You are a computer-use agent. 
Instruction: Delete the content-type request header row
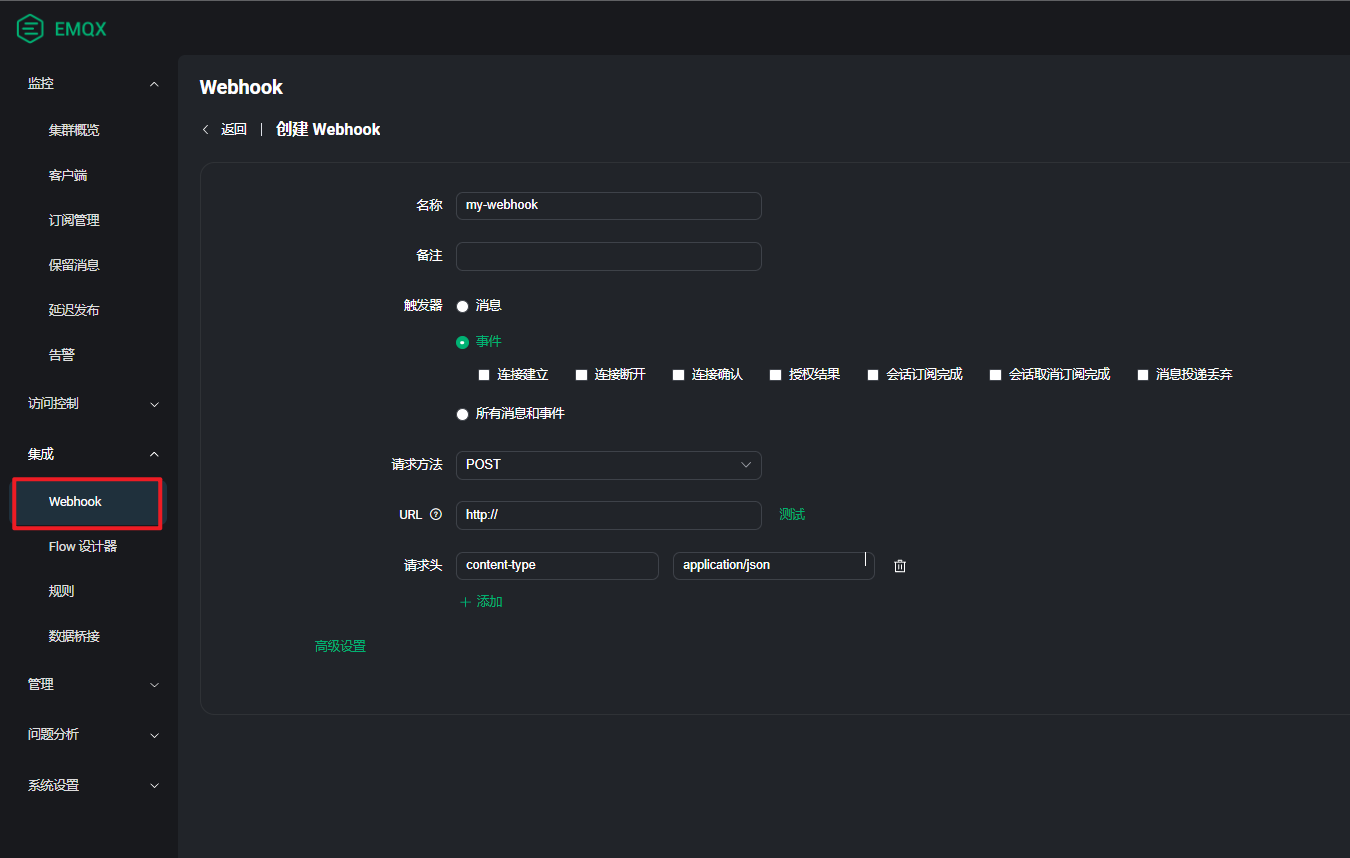point(900,566)
